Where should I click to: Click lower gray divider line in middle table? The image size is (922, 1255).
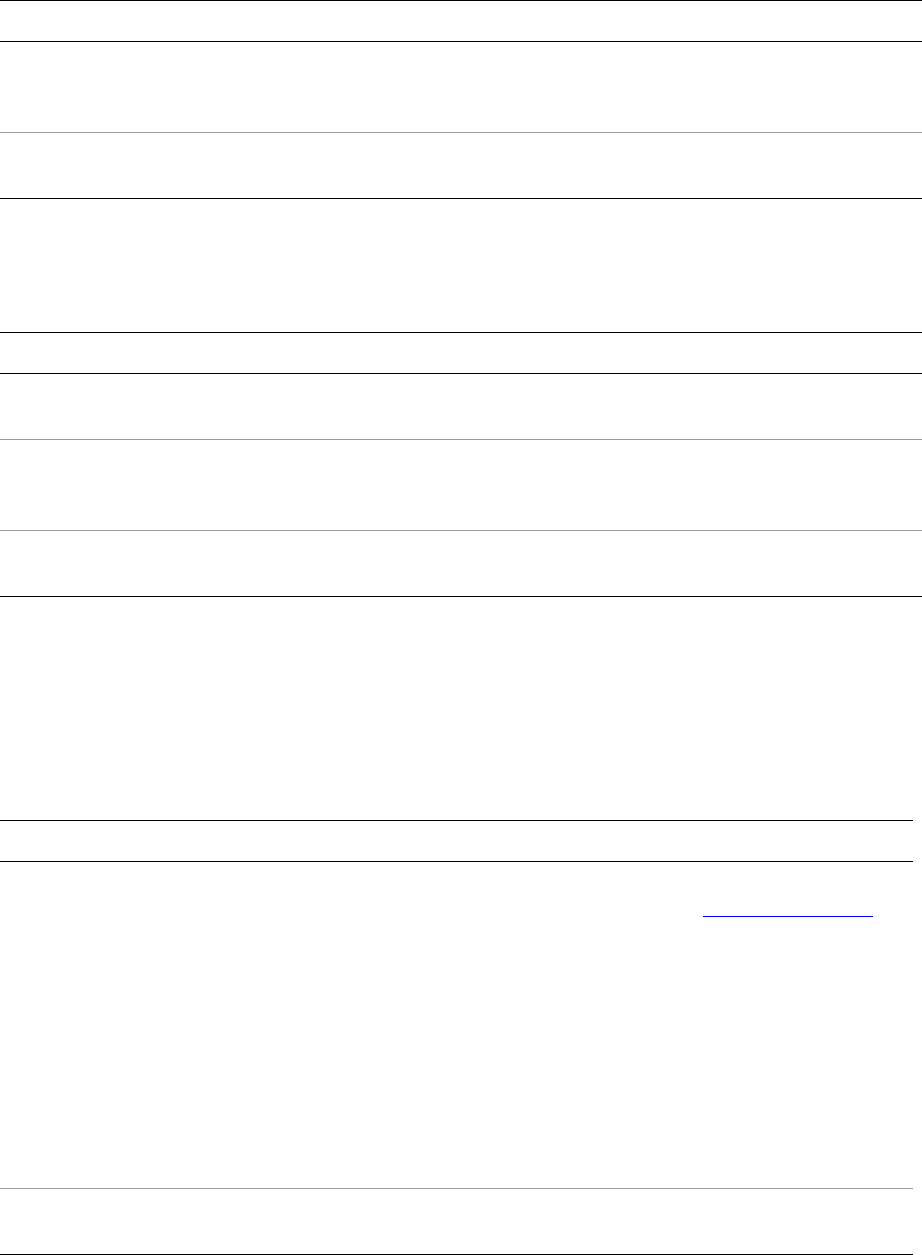click(x=460, y=531)
